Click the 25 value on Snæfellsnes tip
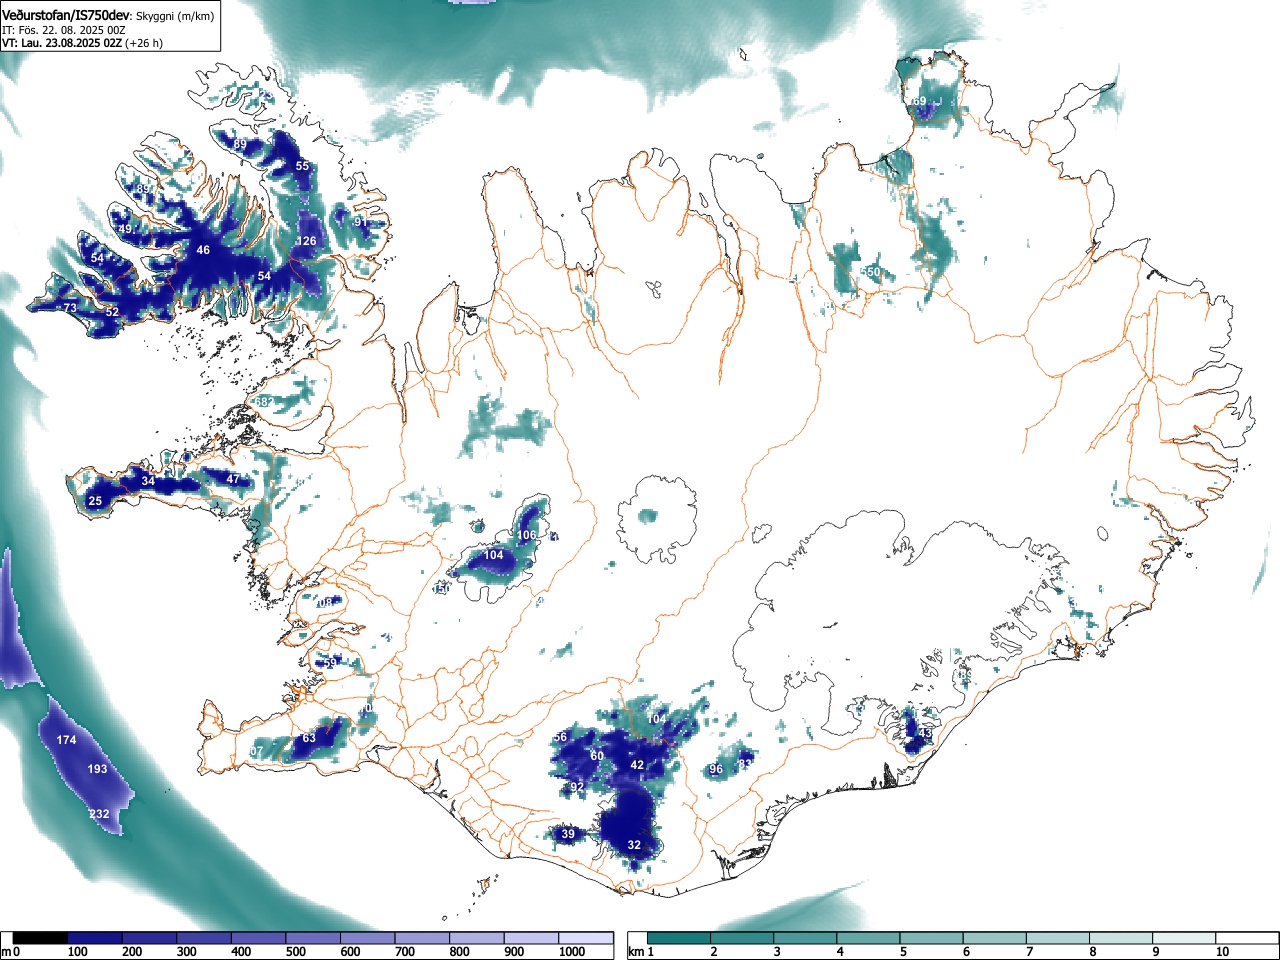The width and height of the screenshot is (1280, 960). click(x=95, y=501)
